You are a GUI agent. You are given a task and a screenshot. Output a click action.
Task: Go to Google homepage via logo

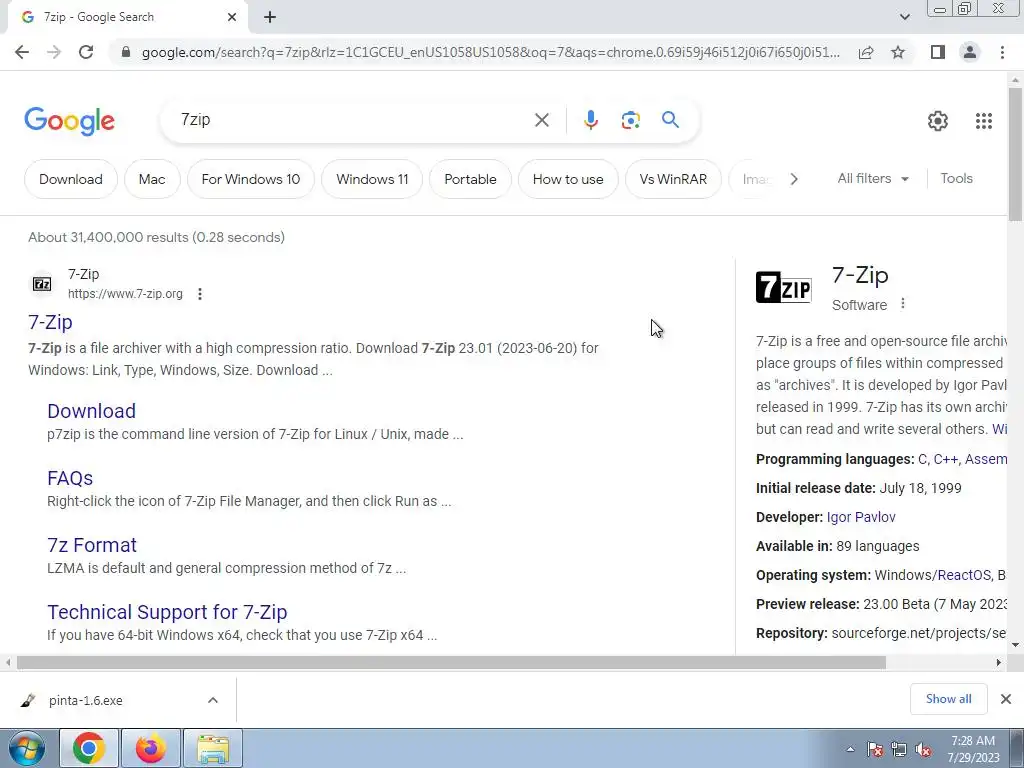click(x=70, y=121)
